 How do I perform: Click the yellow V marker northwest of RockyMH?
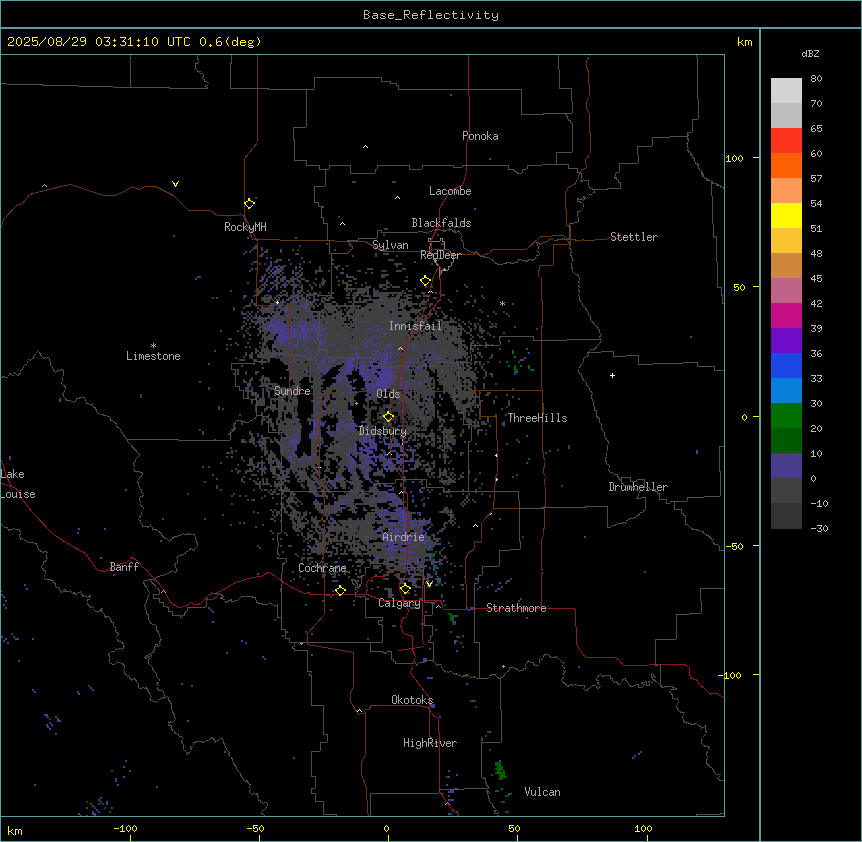pos(175,184)
